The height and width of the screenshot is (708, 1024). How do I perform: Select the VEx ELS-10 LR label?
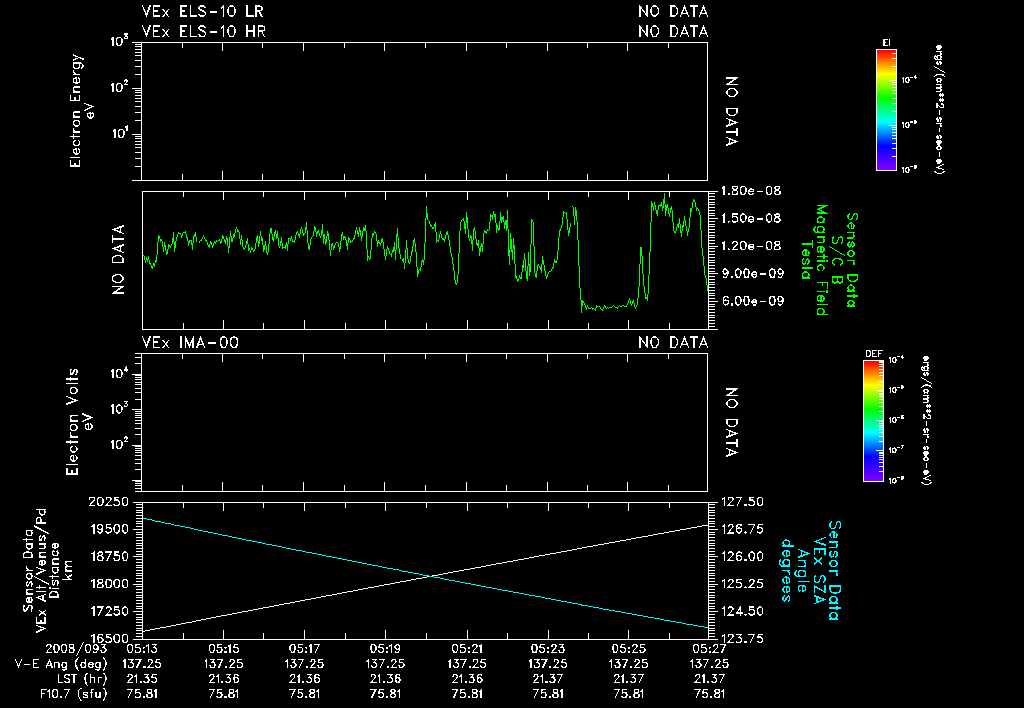203,11
